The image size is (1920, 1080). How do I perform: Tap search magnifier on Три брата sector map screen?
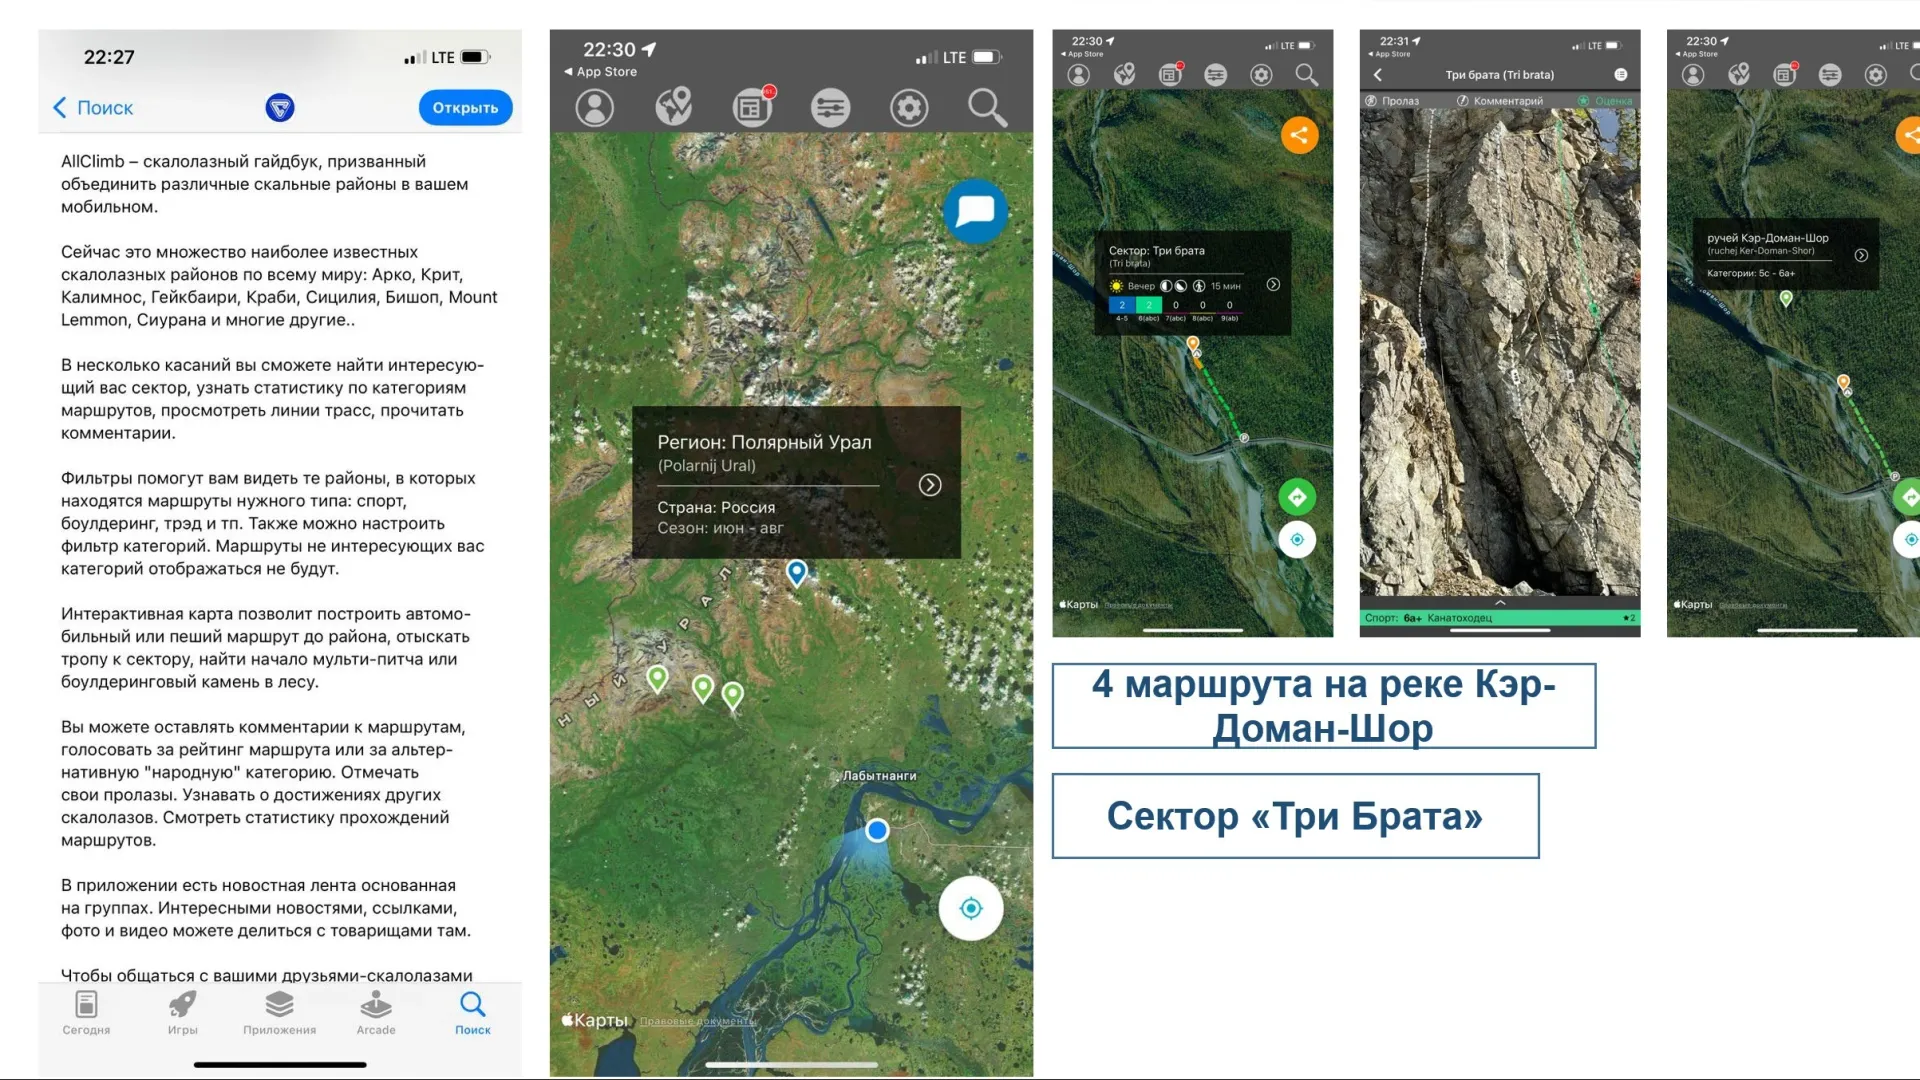(x=1306, y=75)
